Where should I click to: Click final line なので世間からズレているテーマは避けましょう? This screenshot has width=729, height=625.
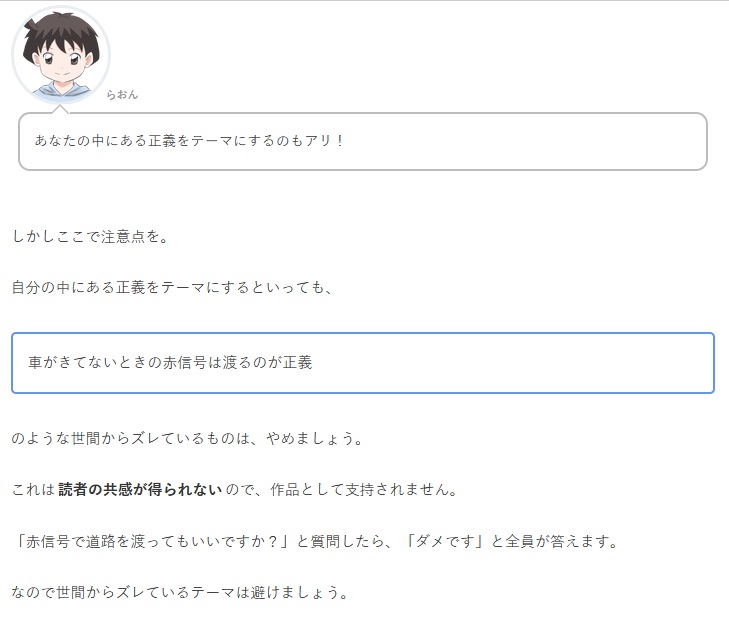tap(180, 592)
